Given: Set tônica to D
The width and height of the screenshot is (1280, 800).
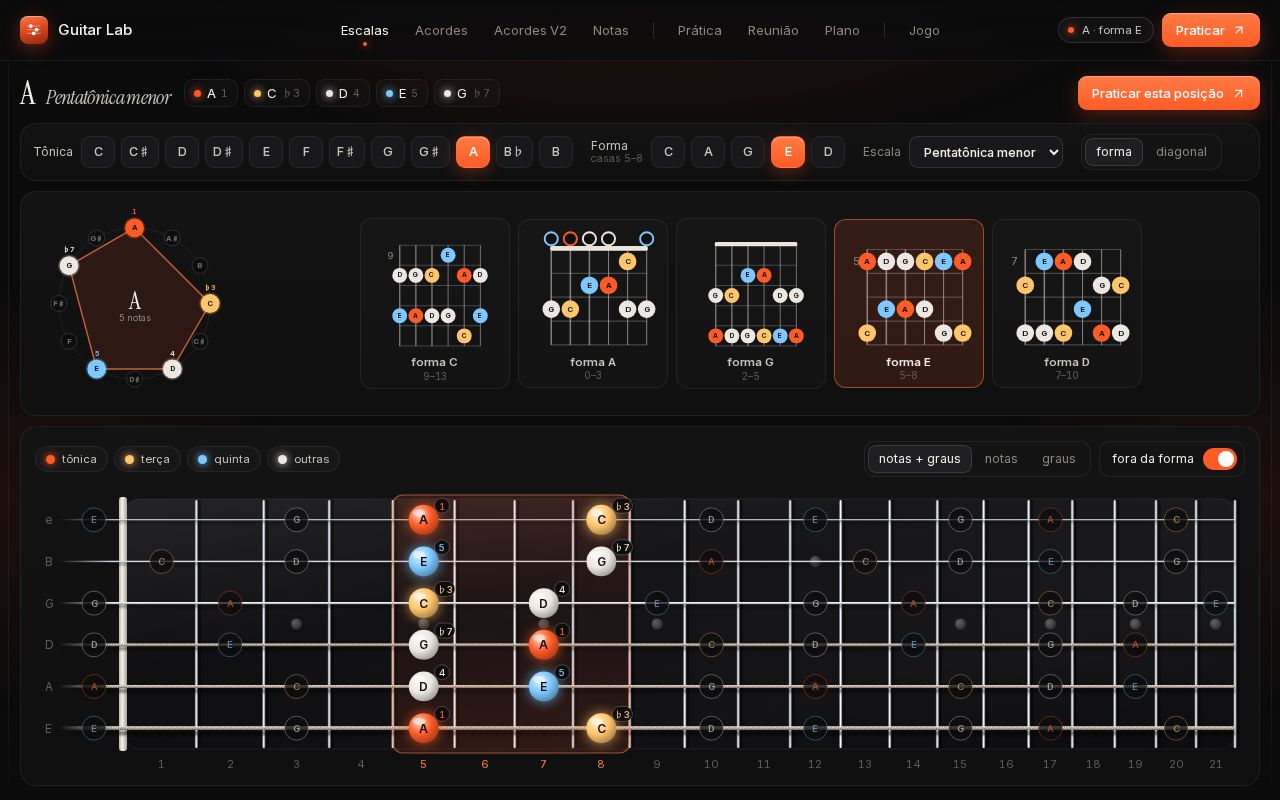Looking at the screenshot, I should 182,152.
